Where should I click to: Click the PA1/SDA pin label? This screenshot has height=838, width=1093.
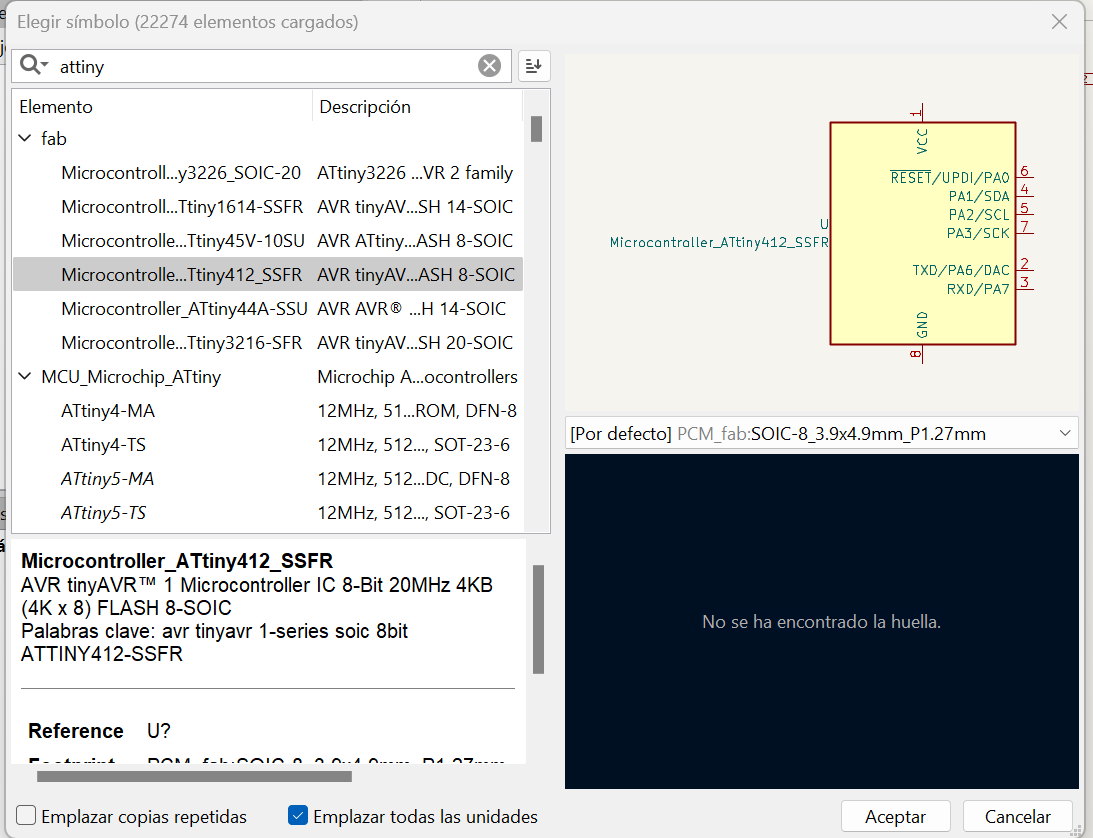click(979, 196)
